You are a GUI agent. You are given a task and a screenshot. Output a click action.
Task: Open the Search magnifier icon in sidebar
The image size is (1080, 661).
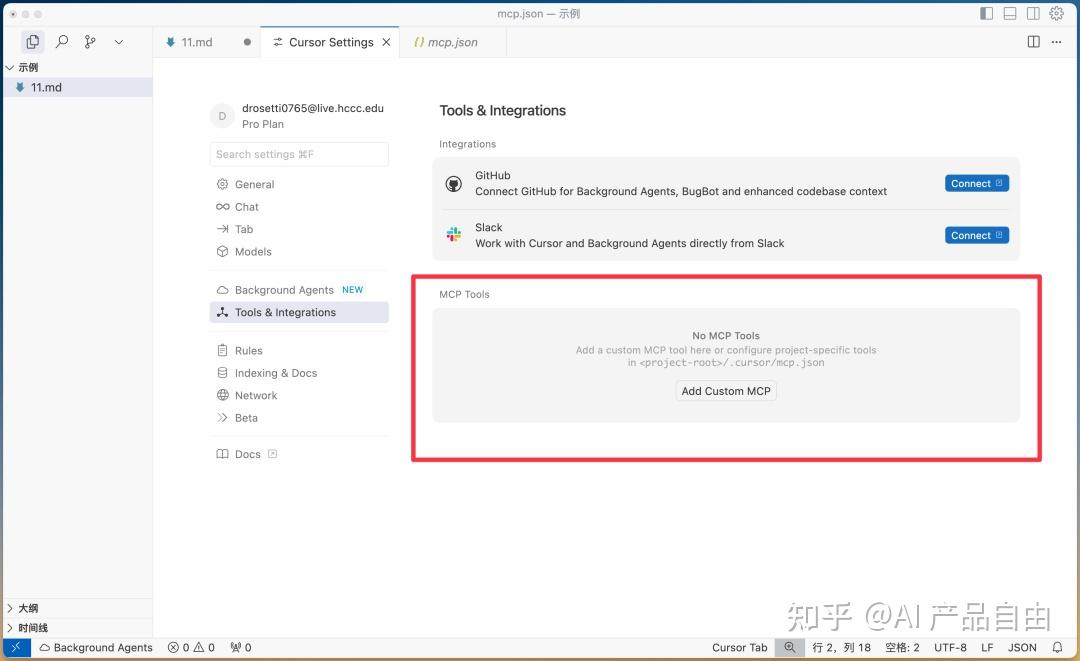(62, 42)
